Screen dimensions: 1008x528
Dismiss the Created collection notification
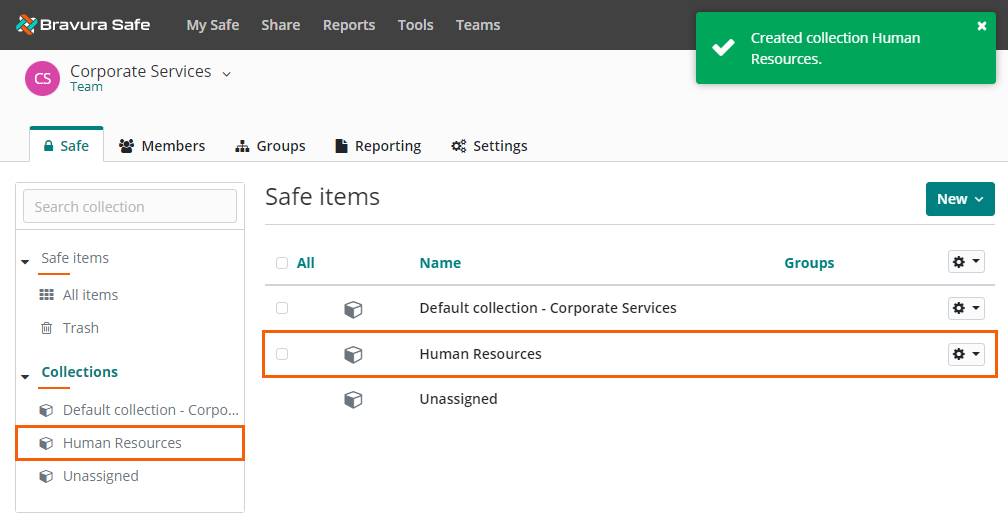point(982,26)
